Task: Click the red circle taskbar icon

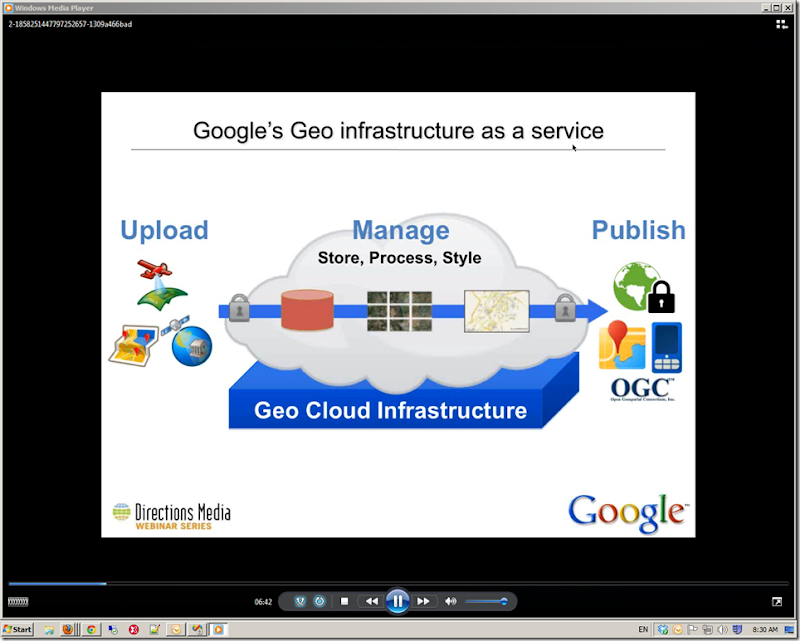Action: tap(134, 630)
